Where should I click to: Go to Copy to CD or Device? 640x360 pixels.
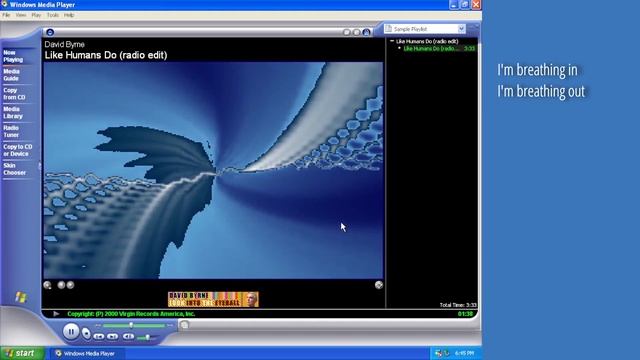coord(18,150)
